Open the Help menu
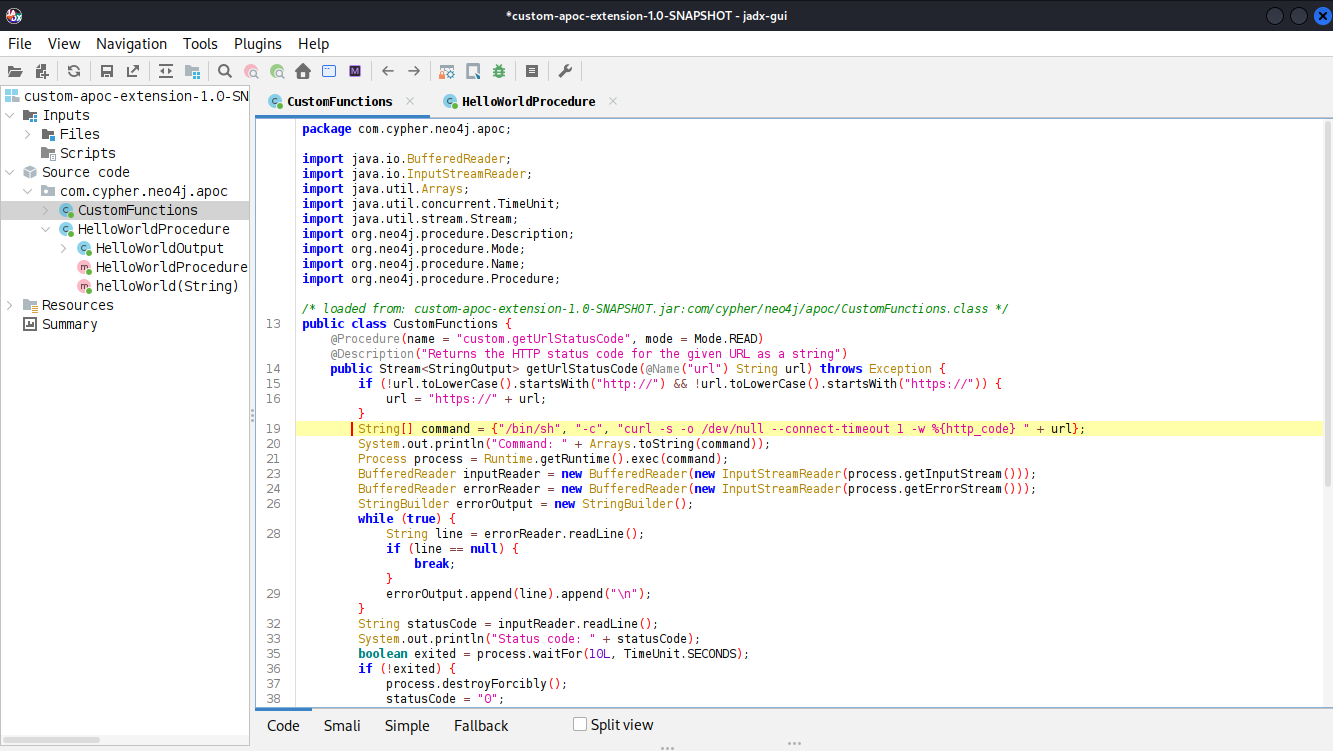 pos(314,44)
